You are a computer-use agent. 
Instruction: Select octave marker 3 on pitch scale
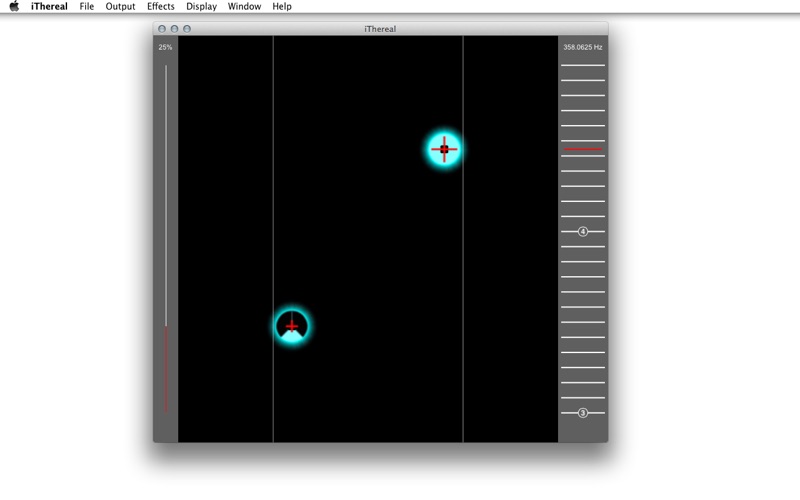(583, 413)
